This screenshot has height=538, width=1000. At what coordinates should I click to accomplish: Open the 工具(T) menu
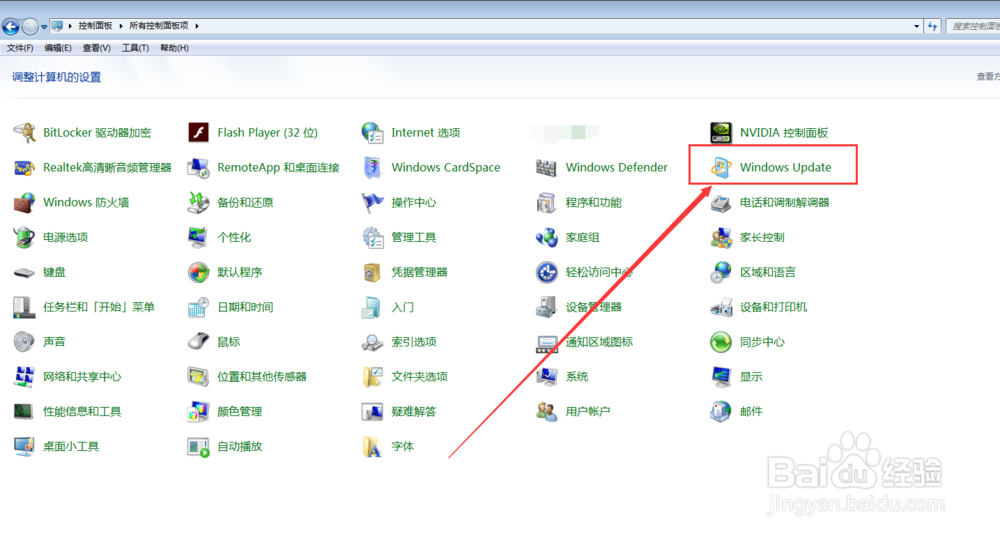(135, 48)
